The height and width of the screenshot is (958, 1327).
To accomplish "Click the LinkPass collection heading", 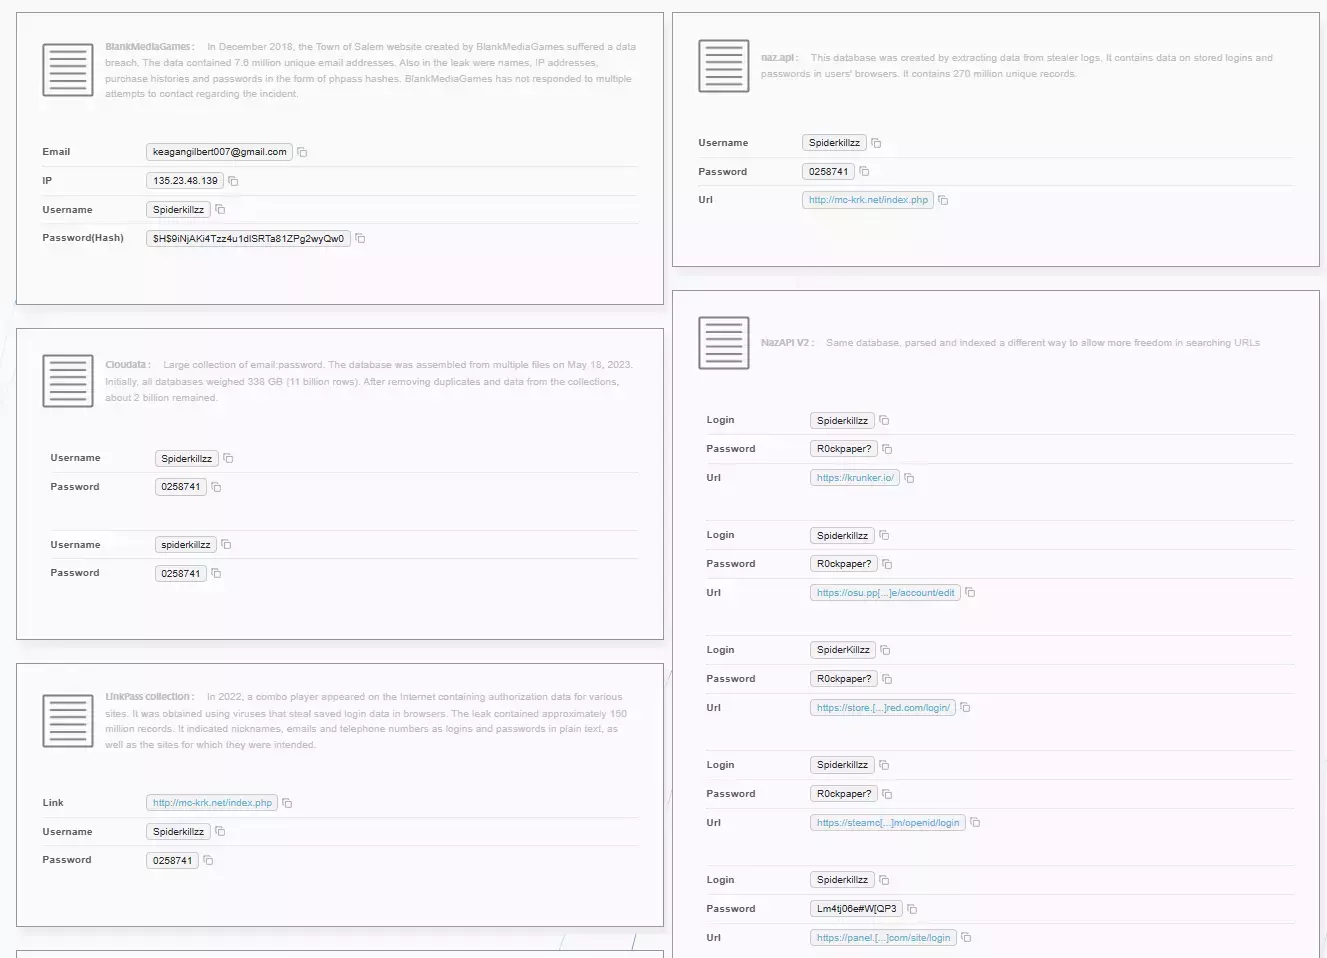I will [150, 697].
